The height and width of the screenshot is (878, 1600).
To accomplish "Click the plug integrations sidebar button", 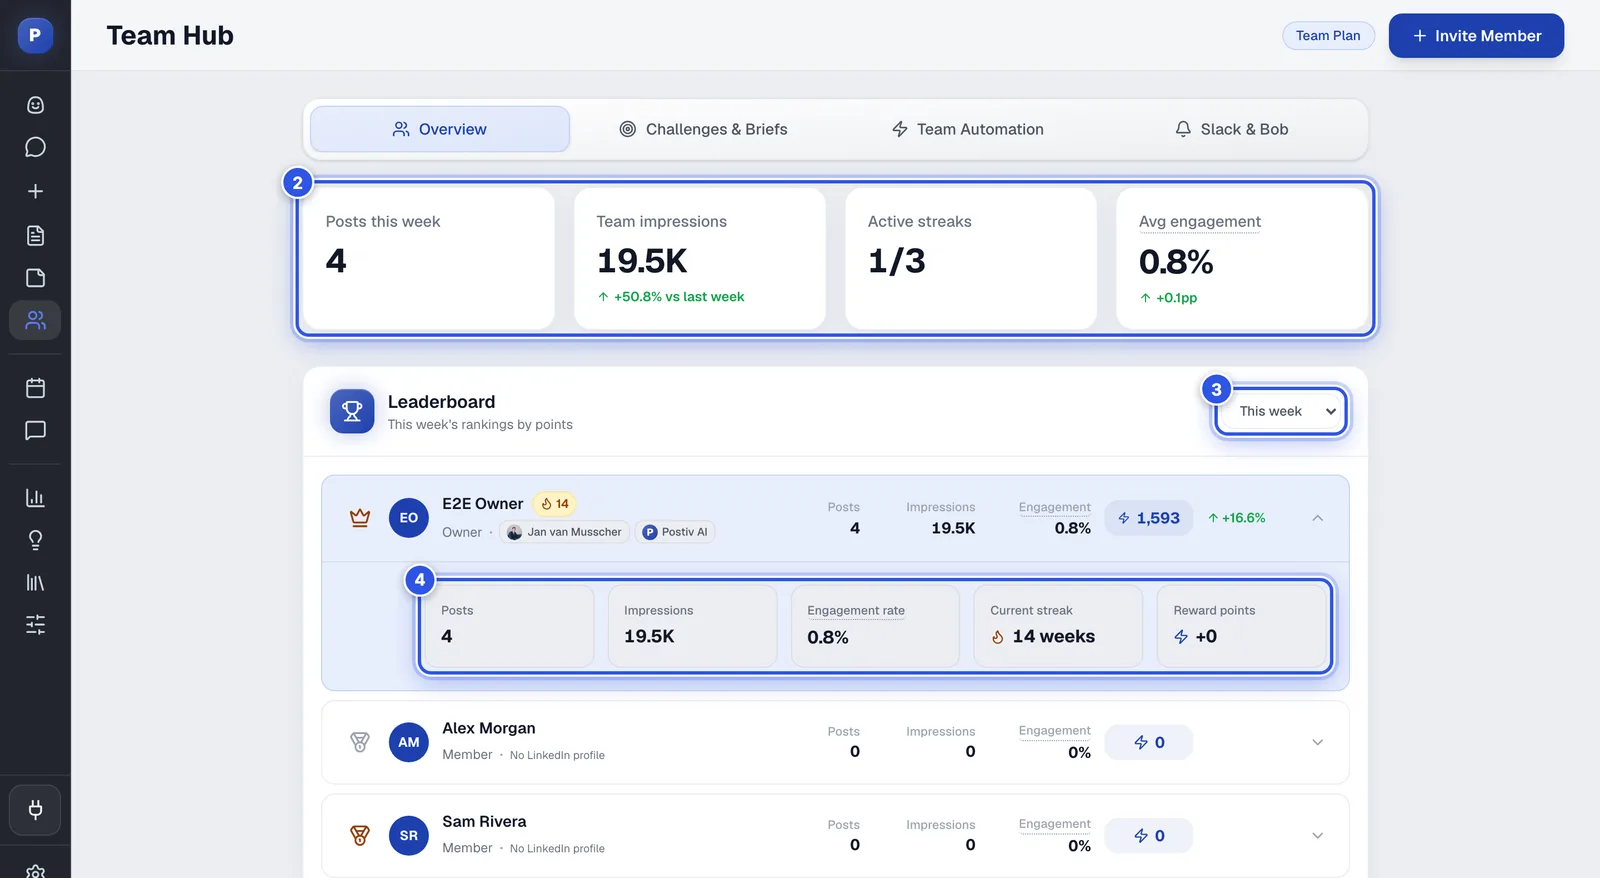I will tap(35, 810).
